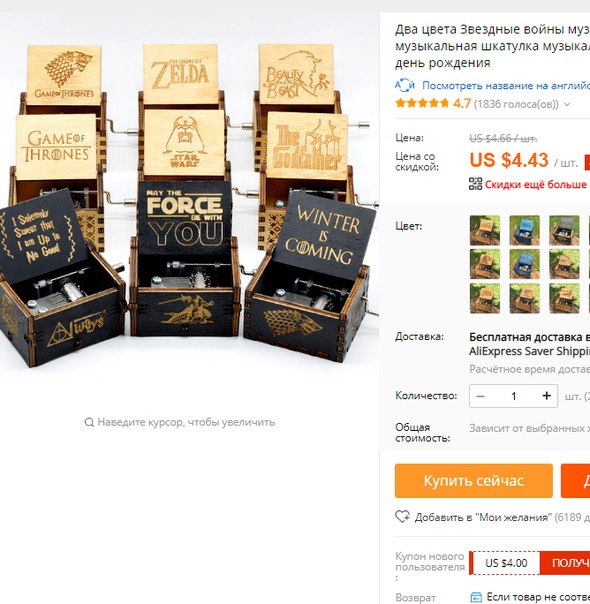590x604 pixels.
Task: Click the orange star rating icons
Action: coord(422,103)
